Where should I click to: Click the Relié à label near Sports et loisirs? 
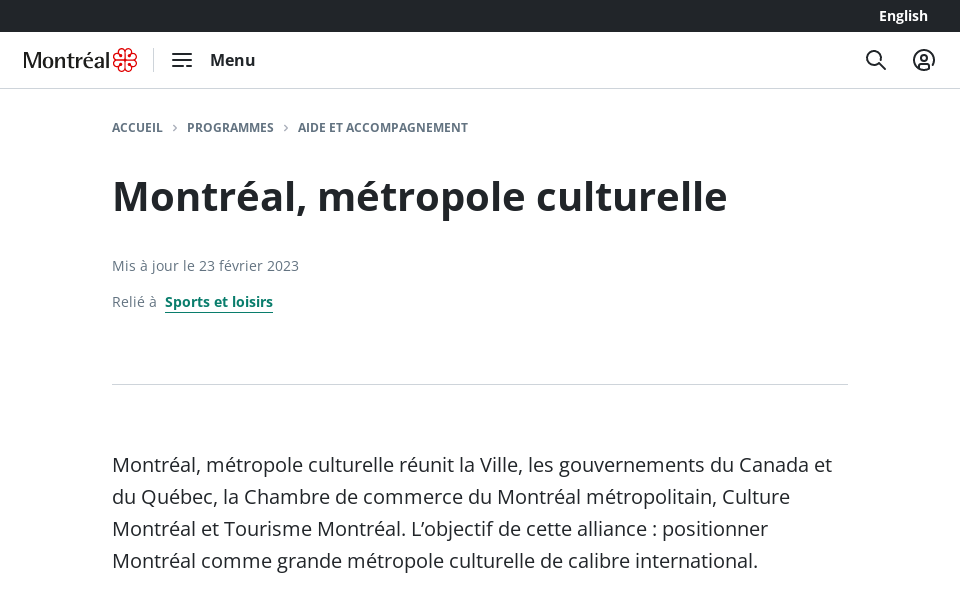131,301
